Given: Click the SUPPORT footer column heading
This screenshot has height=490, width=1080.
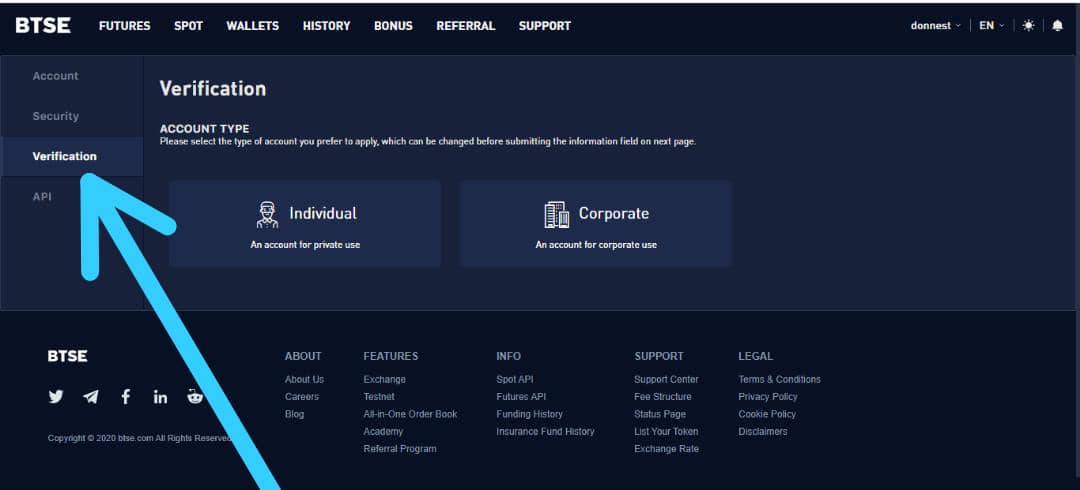Looking at the screenshot, I should [x=659, y=356].
